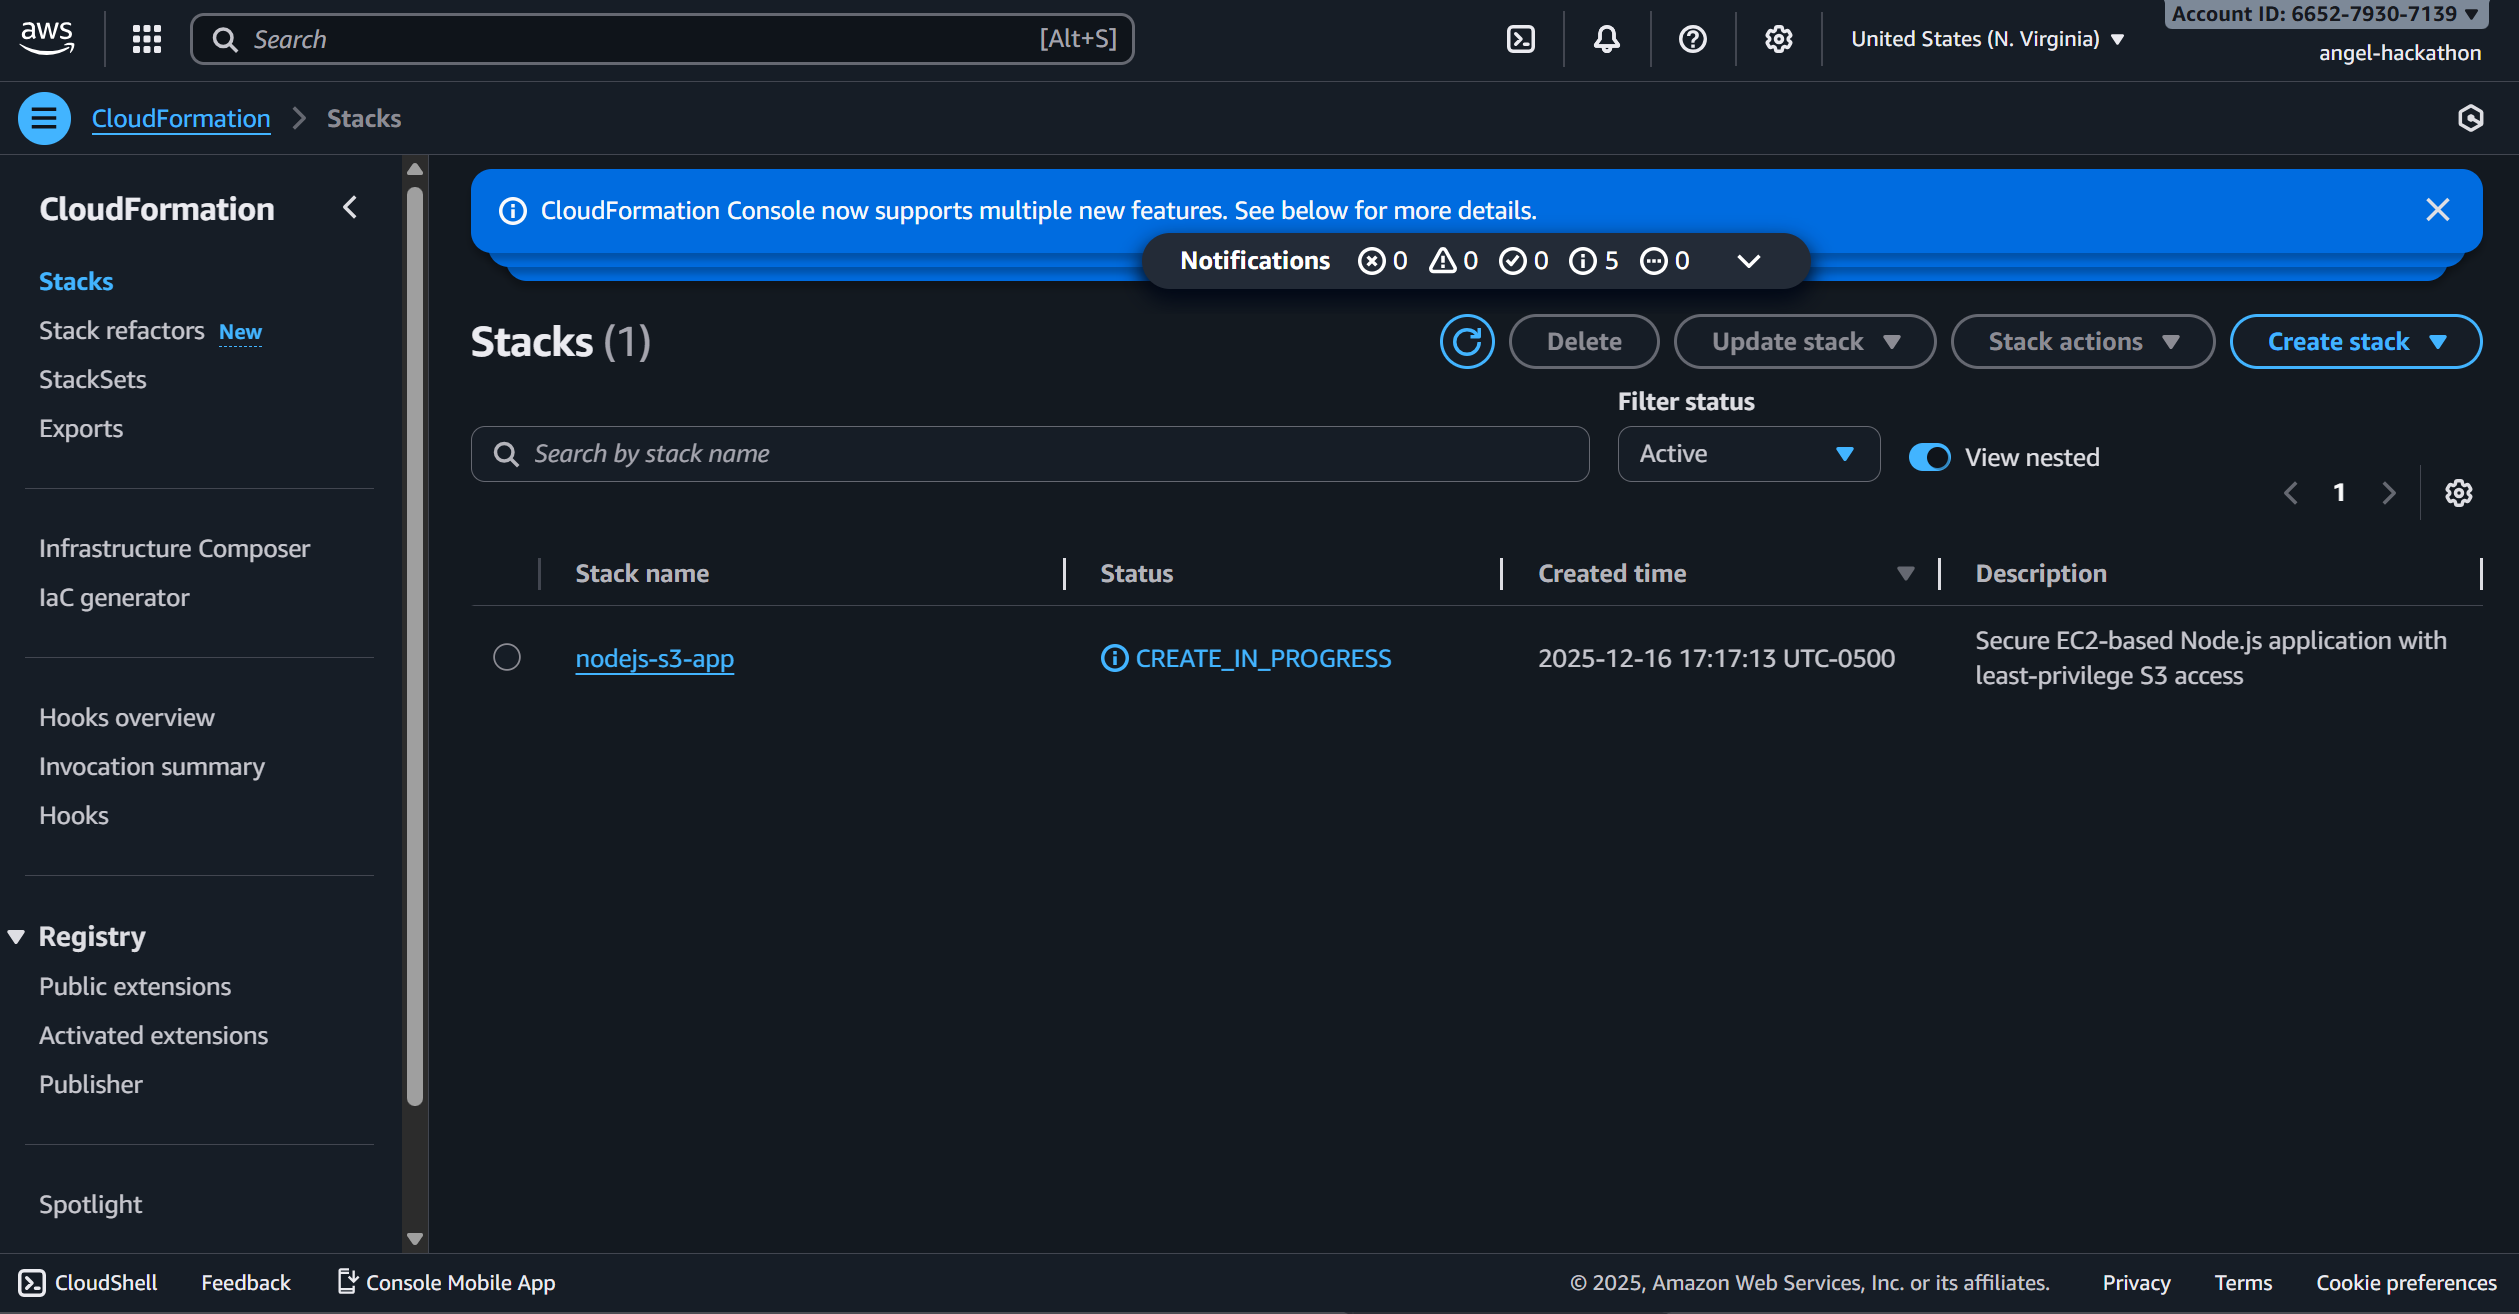
Task: Open the console settings gear icon
Action: click(x=1778, y=38)
